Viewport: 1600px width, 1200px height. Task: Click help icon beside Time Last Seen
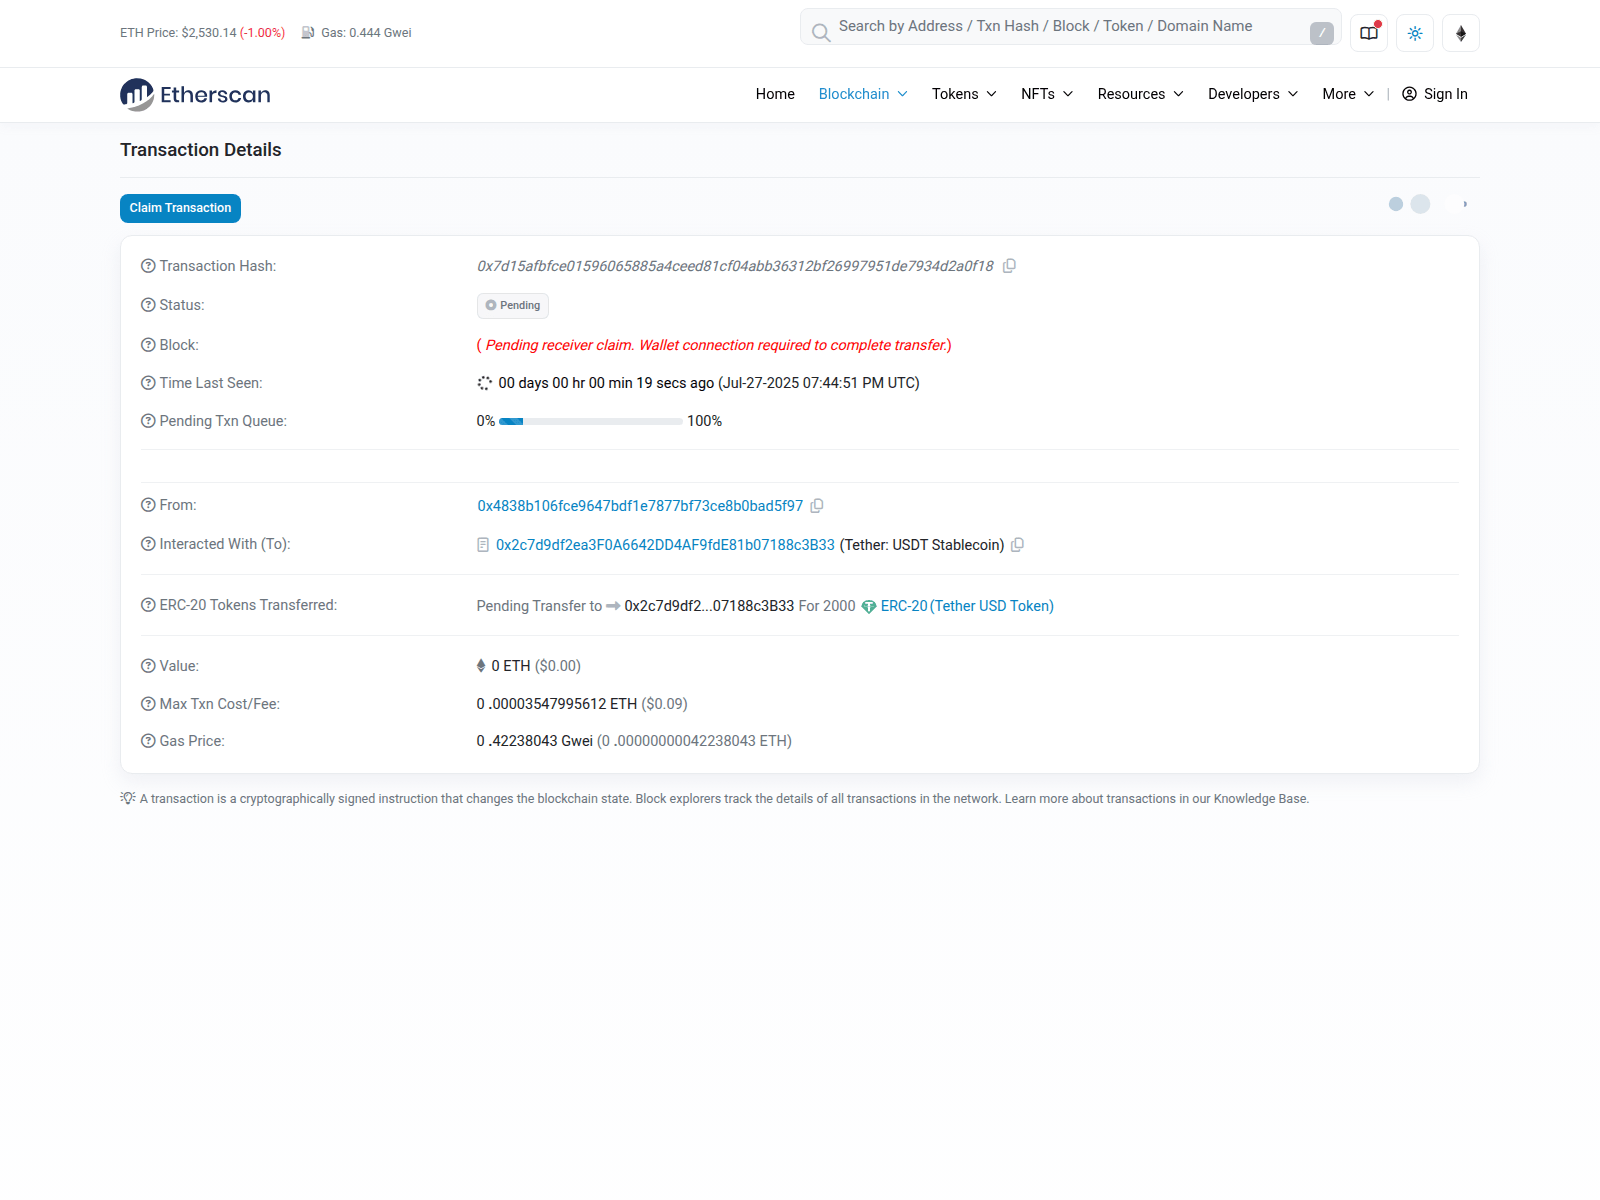[148, 383]
